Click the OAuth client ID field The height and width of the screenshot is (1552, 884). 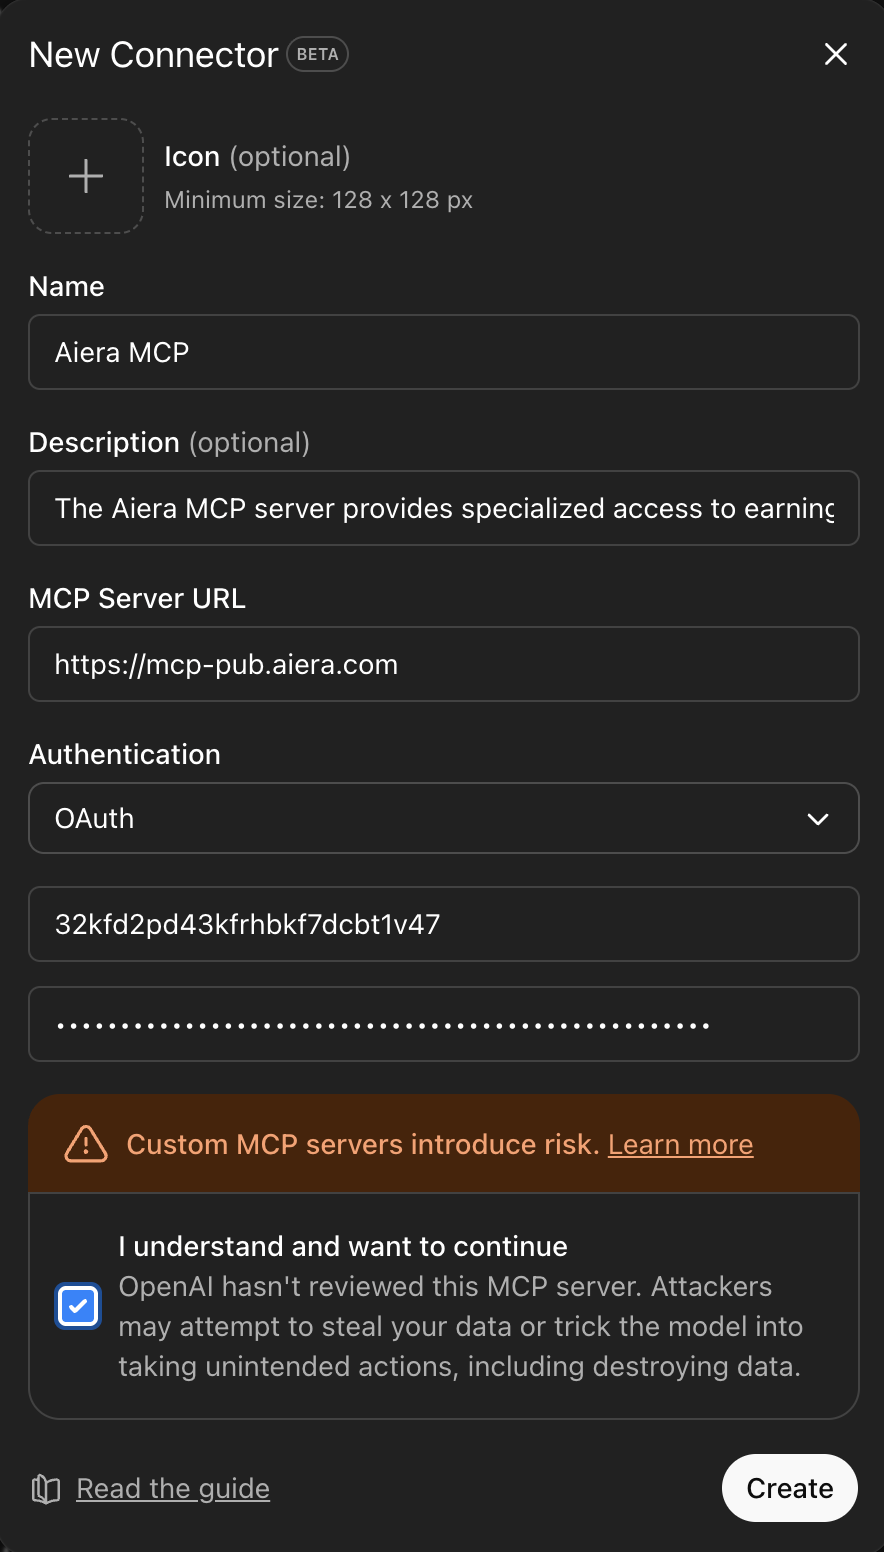[443, 924]
